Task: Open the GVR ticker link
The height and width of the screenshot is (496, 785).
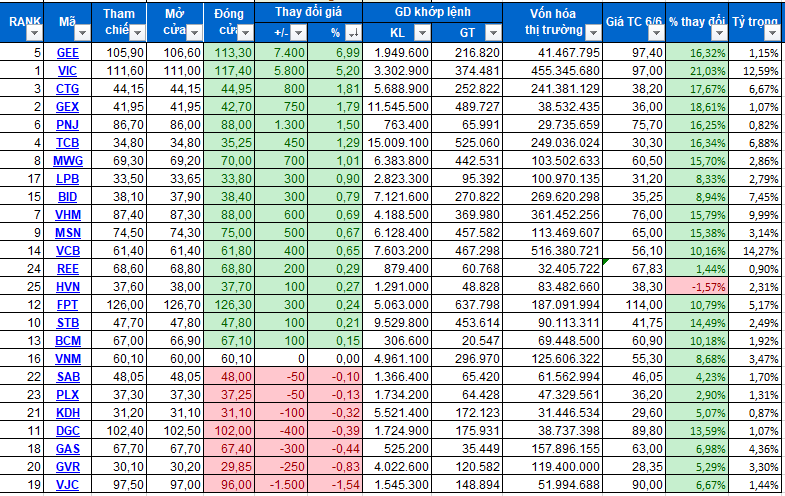Action: tap(68, 467)
